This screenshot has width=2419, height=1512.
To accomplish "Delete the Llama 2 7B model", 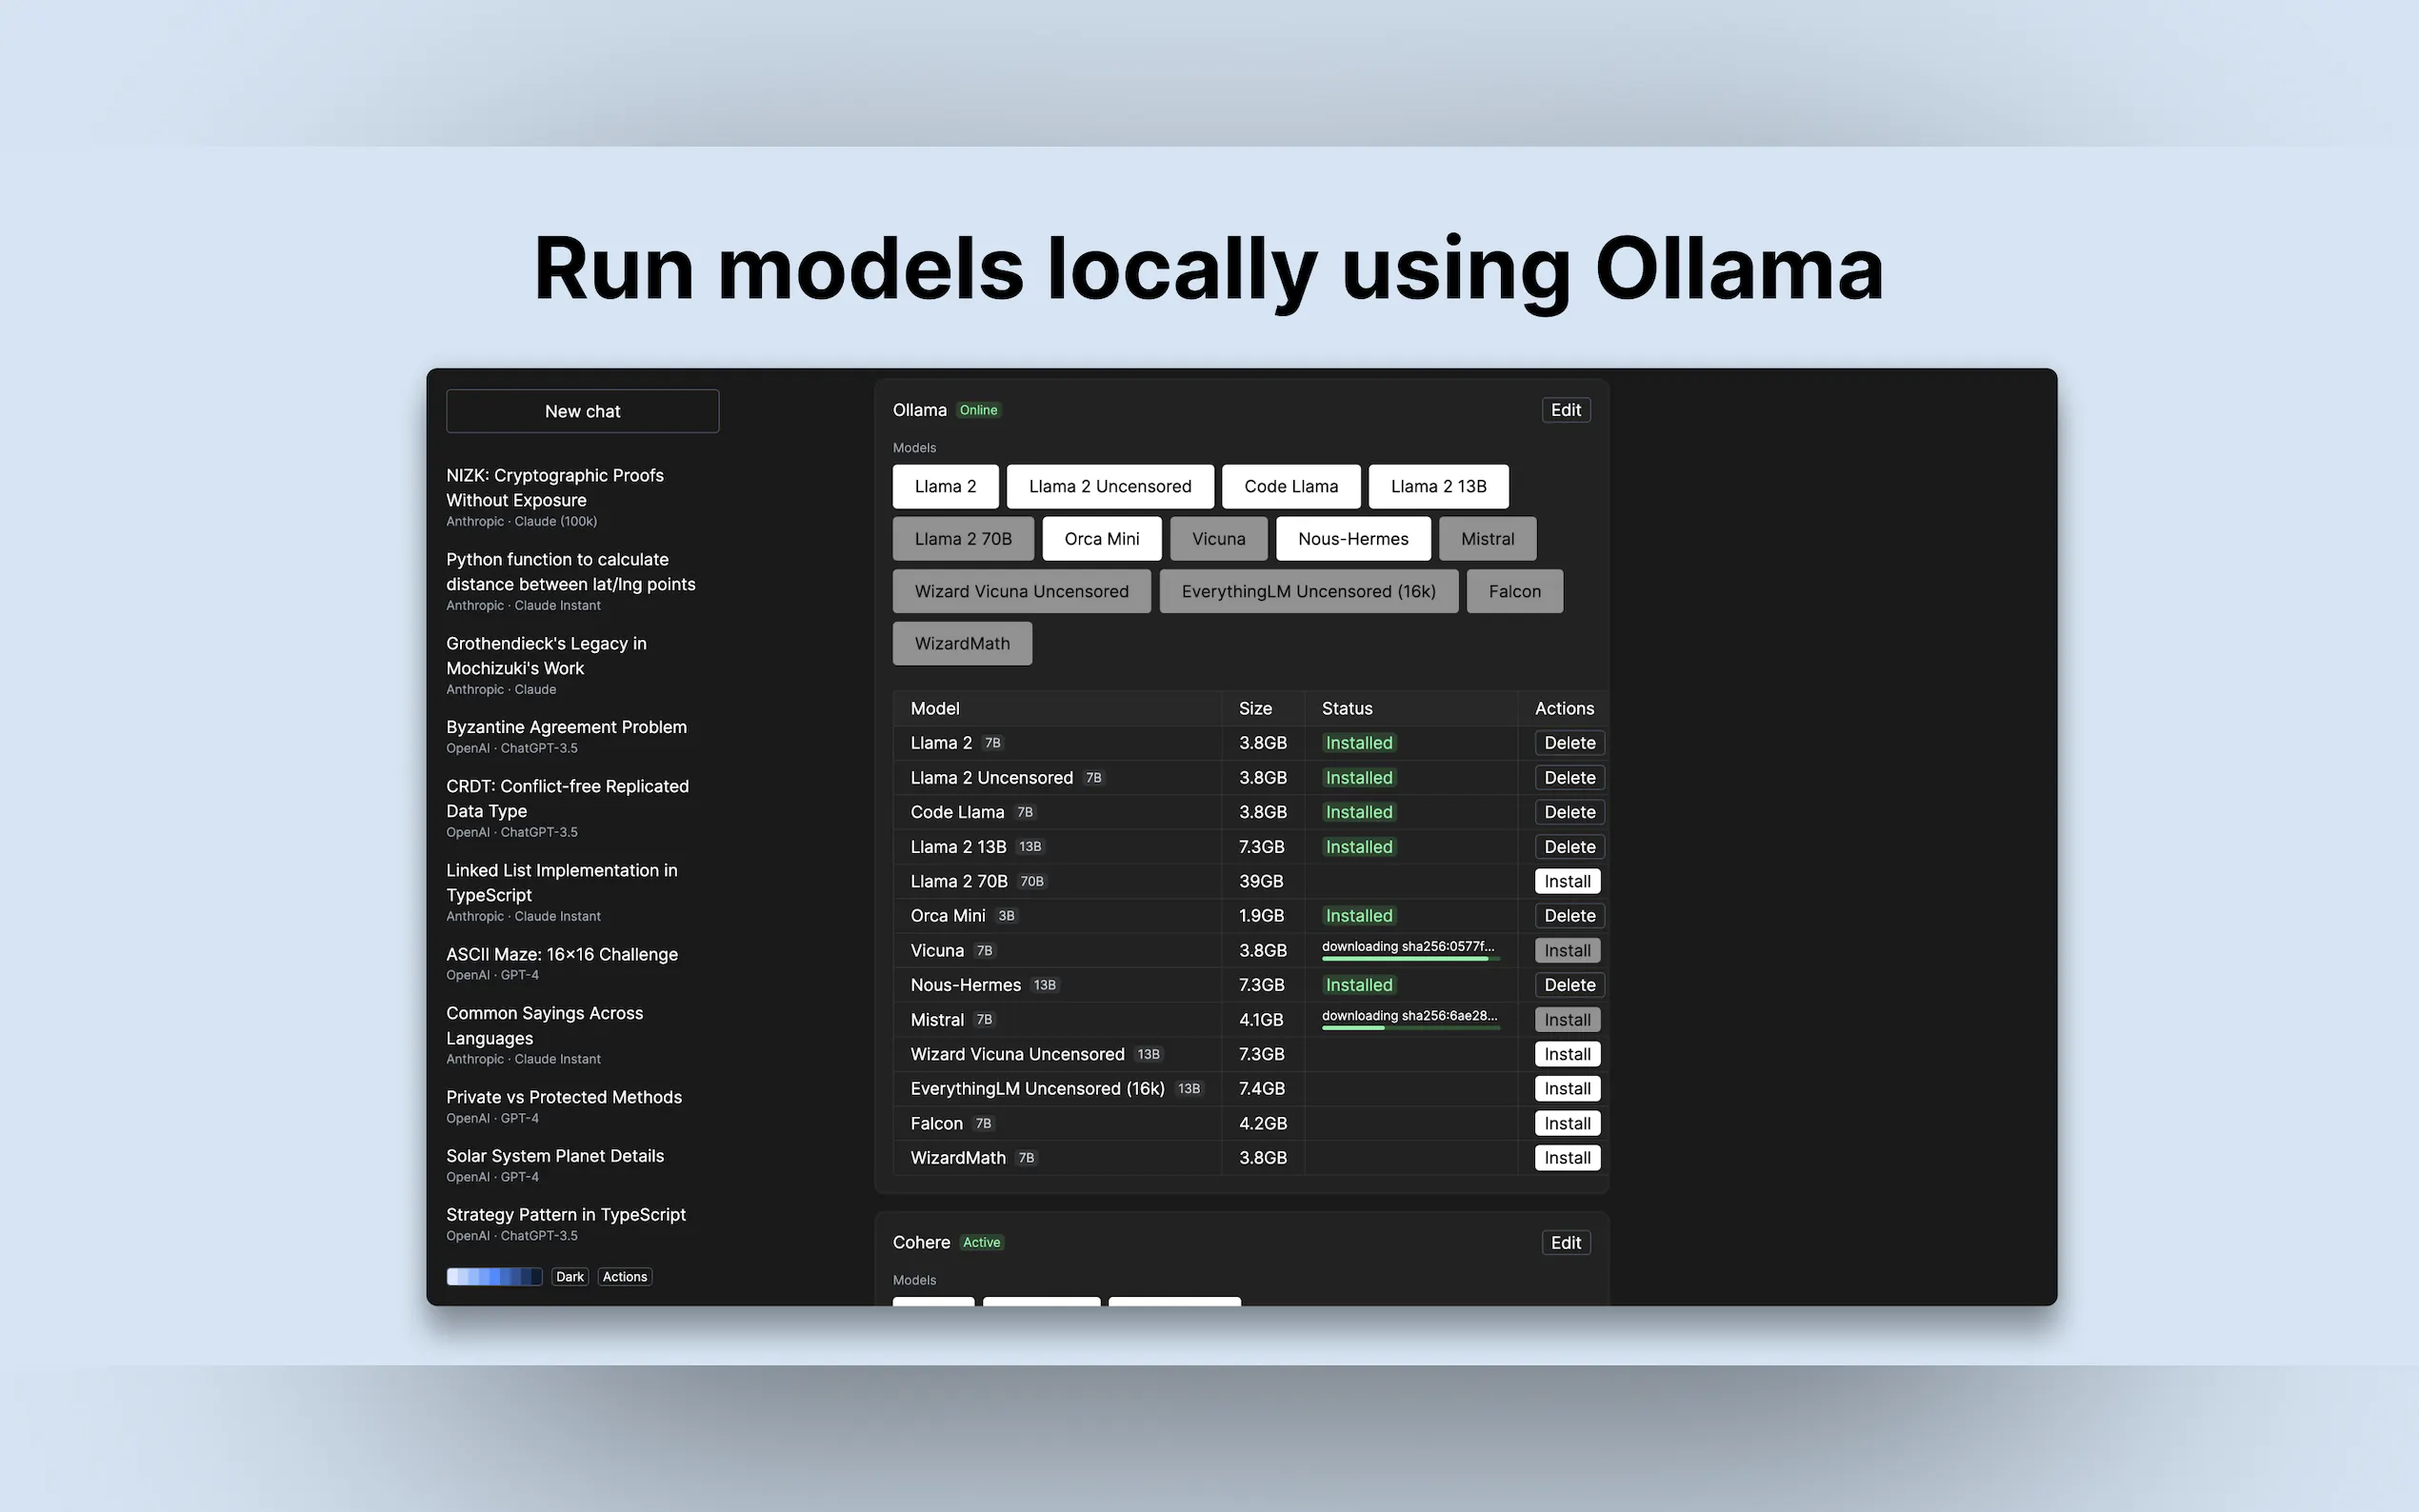I will (1570, 743).
